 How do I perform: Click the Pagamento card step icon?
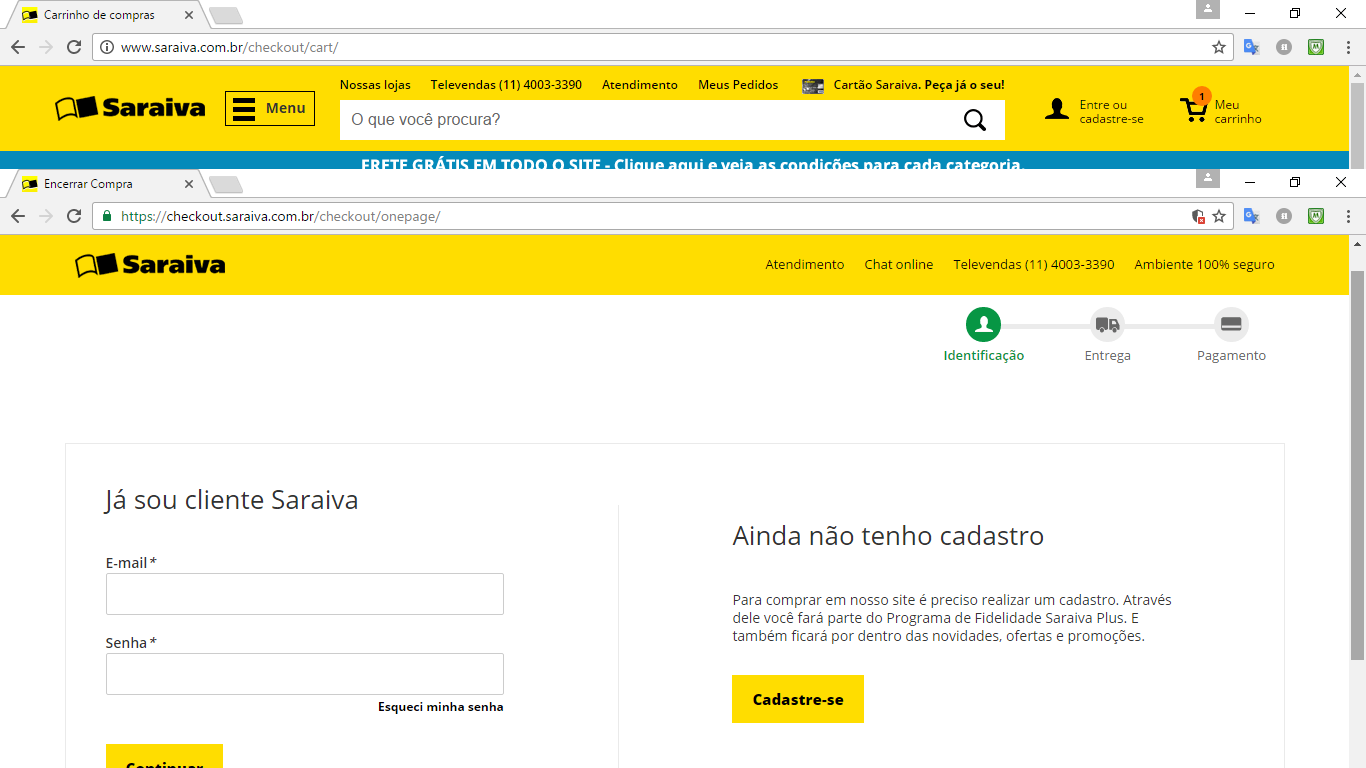[x=1231, y=325]
